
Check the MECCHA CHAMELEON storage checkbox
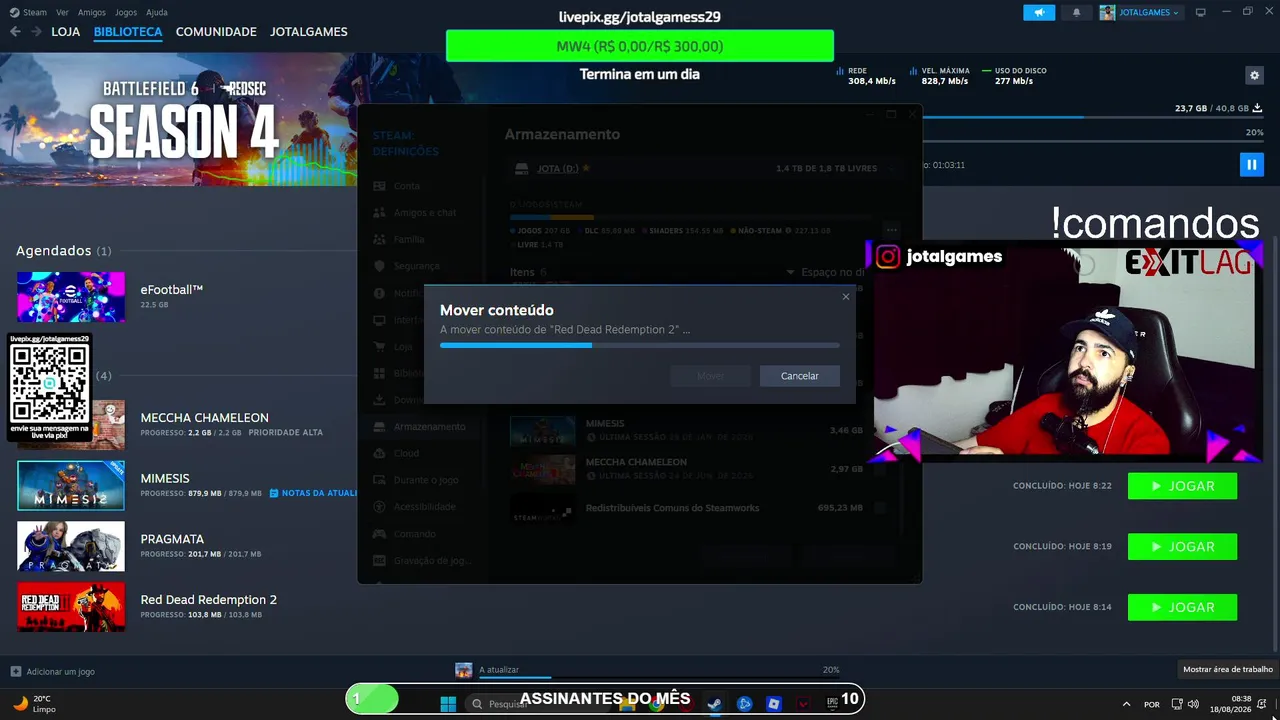pos(880,469)
